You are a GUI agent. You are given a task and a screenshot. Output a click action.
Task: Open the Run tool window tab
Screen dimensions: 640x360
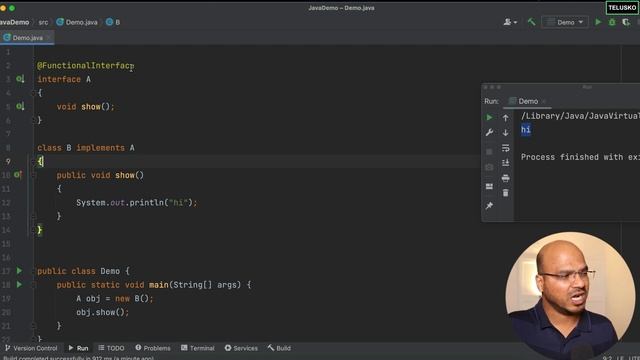tap(78, 348)
